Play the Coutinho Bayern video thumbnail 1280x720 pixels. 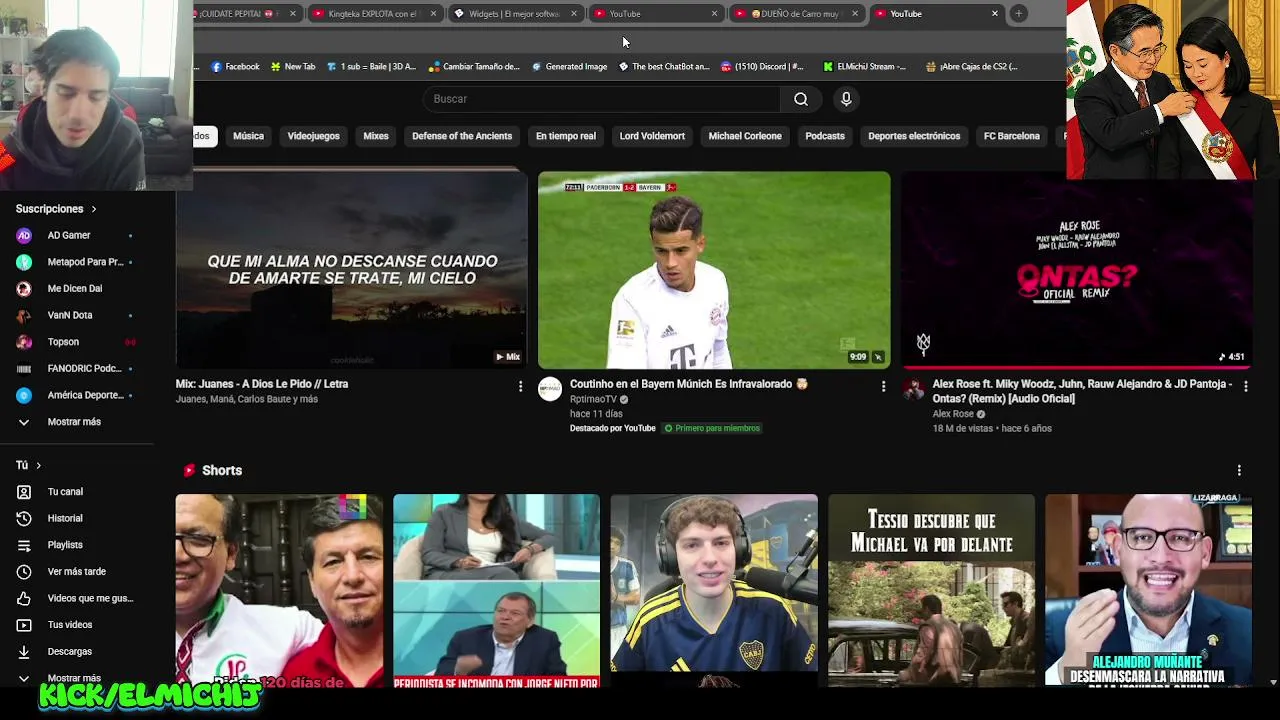(714, 270)
